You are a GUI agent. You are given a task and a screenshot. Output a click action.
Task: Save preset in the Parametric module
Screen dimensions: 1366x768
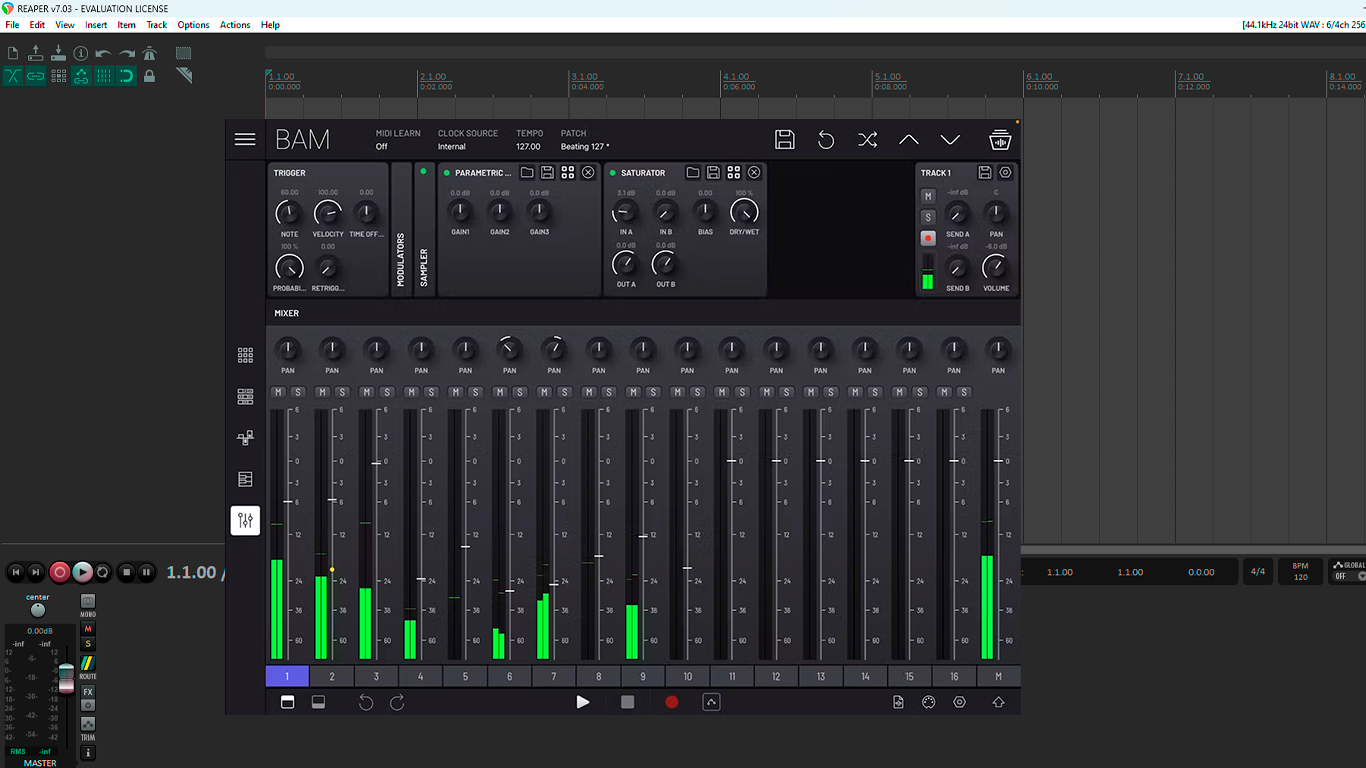tap(547, 173)
